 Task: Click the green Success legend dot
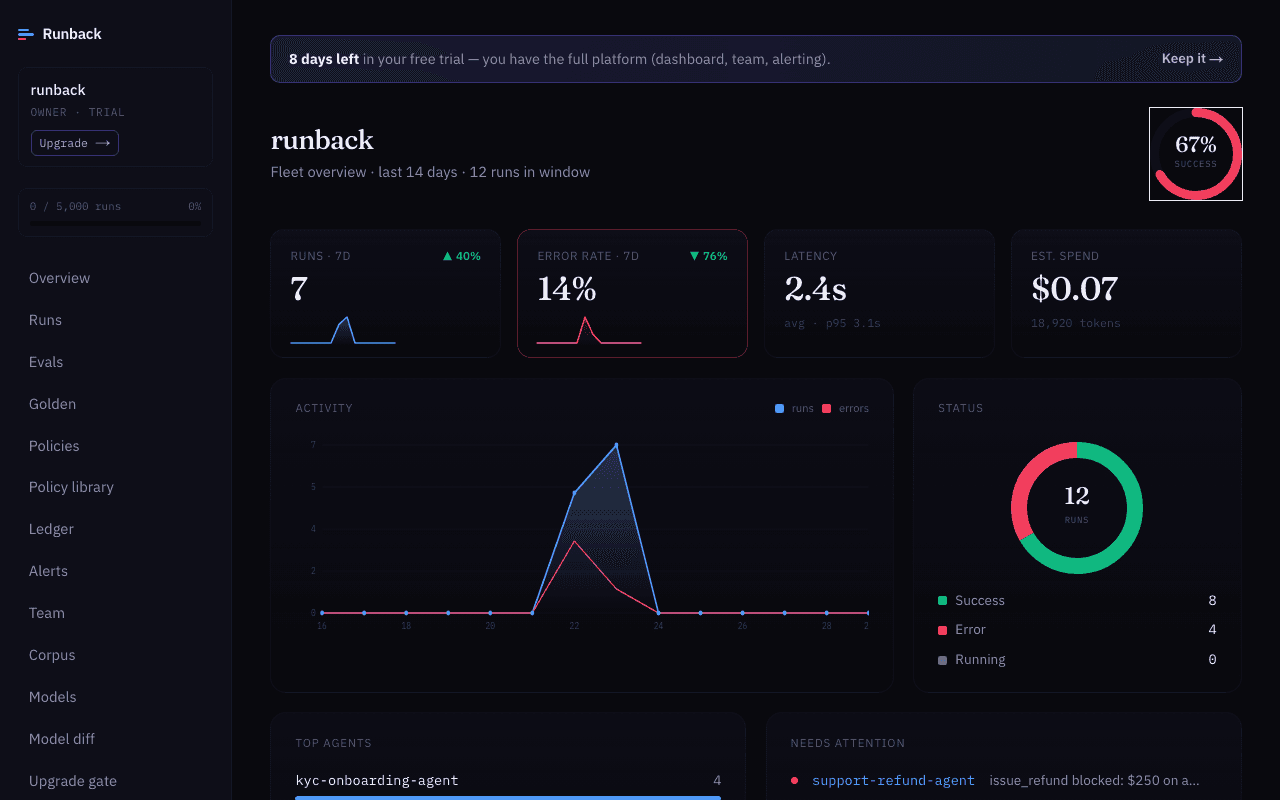942,601
